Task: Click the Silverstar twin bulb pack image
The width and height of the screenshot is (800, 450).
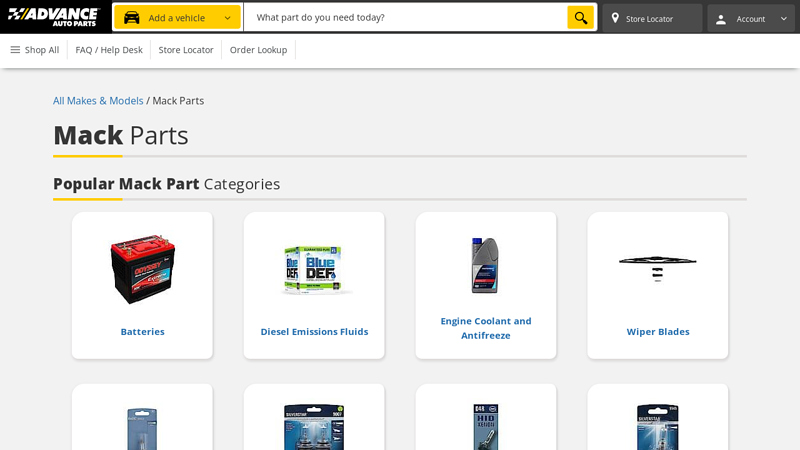Action: [x=314, y=428]
